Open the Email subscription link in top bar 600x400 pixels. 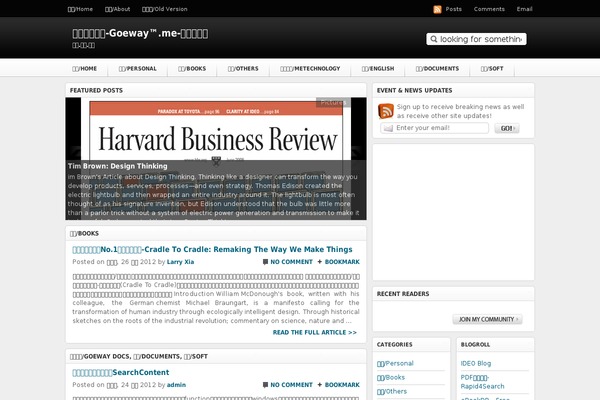click(x=524, y=9)
